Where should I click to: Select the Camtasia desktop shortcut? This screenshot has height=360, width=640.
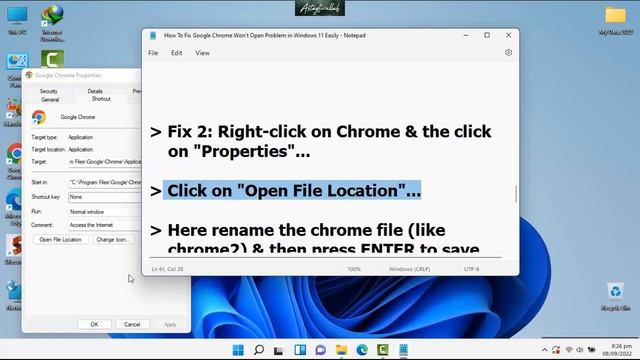(x=52, y=60)
